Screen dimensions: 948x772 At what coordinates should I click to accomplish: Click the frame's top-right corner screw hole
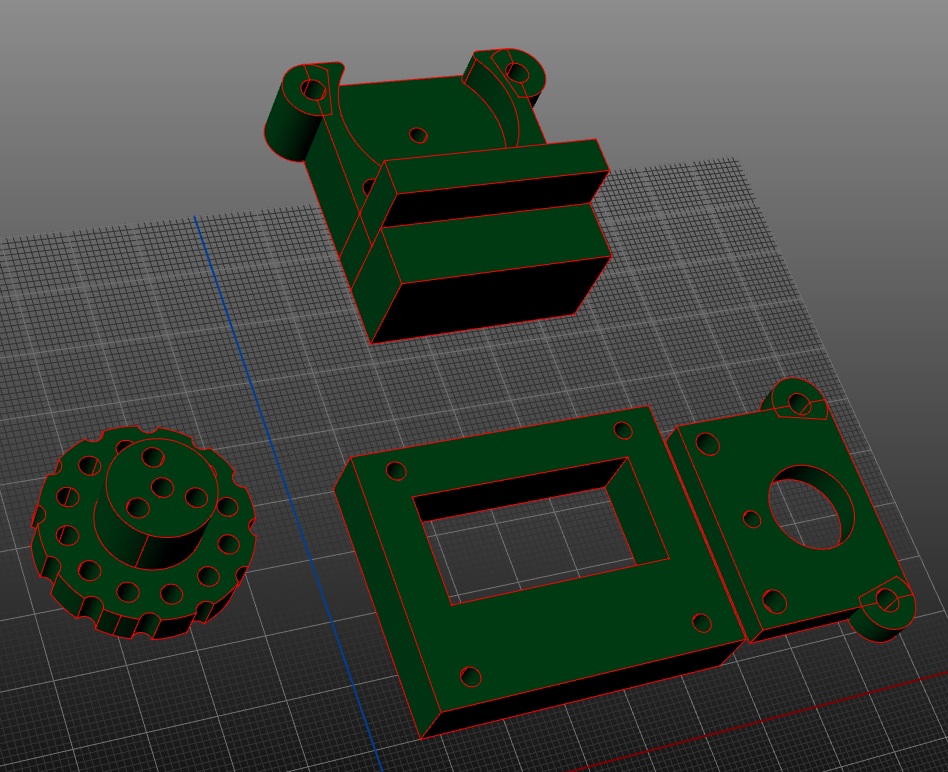click(x=622, y=431)
